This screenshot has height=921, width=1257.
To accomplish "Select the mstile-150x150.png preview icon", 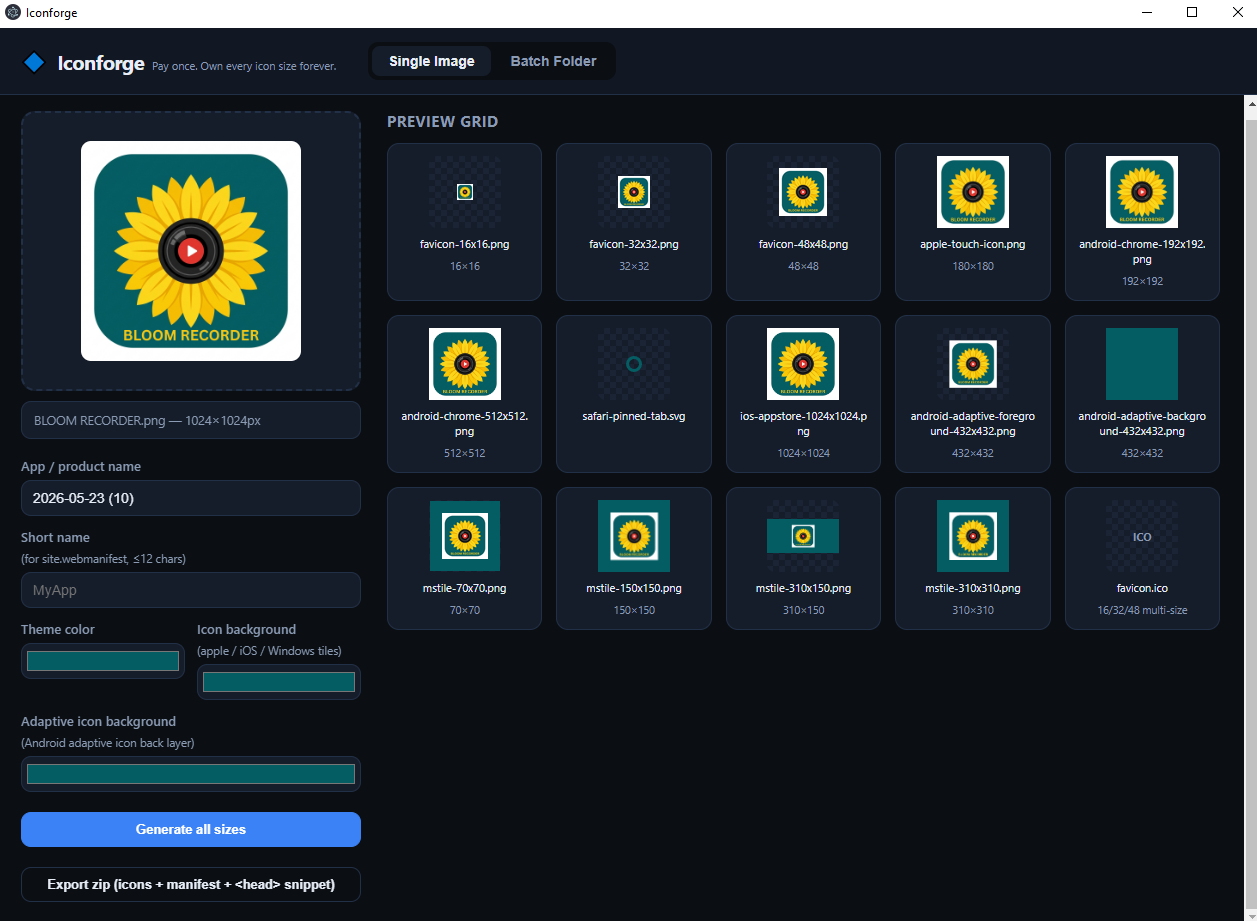I will click(x=634, y=536).
